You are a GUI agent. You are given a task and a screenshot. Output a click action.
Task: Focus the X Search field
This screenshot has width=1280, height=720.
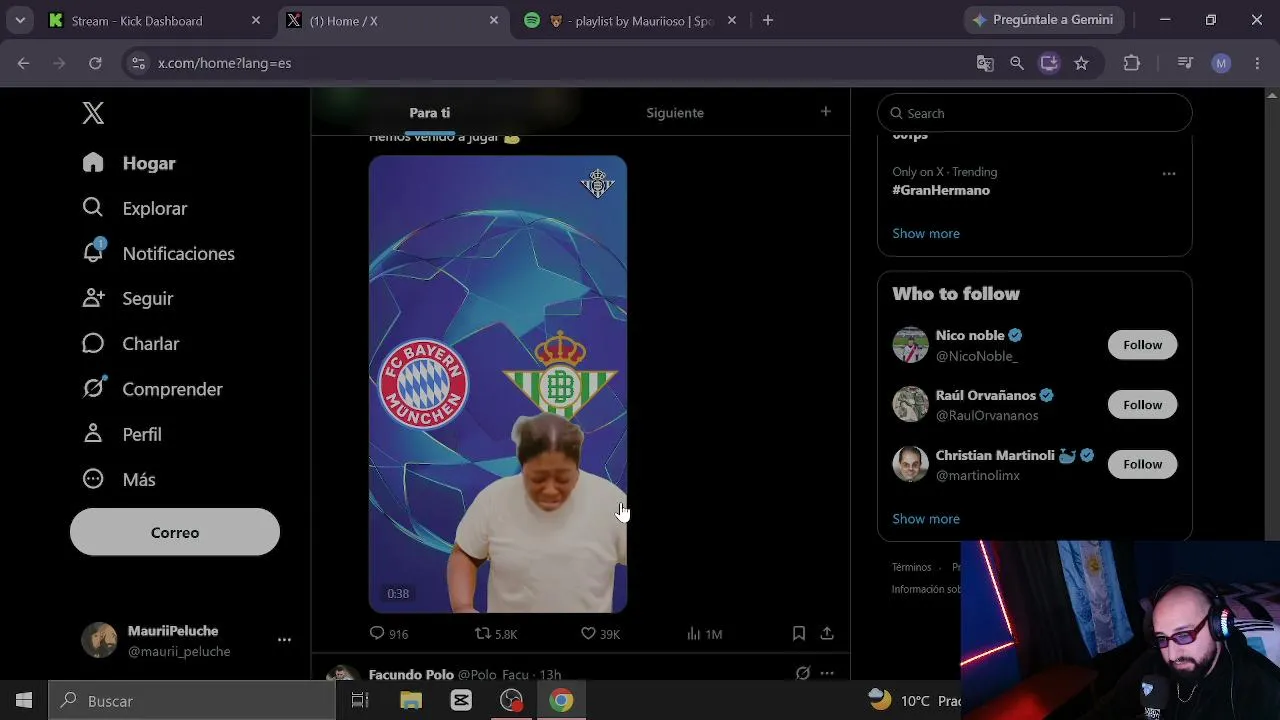1035,113
